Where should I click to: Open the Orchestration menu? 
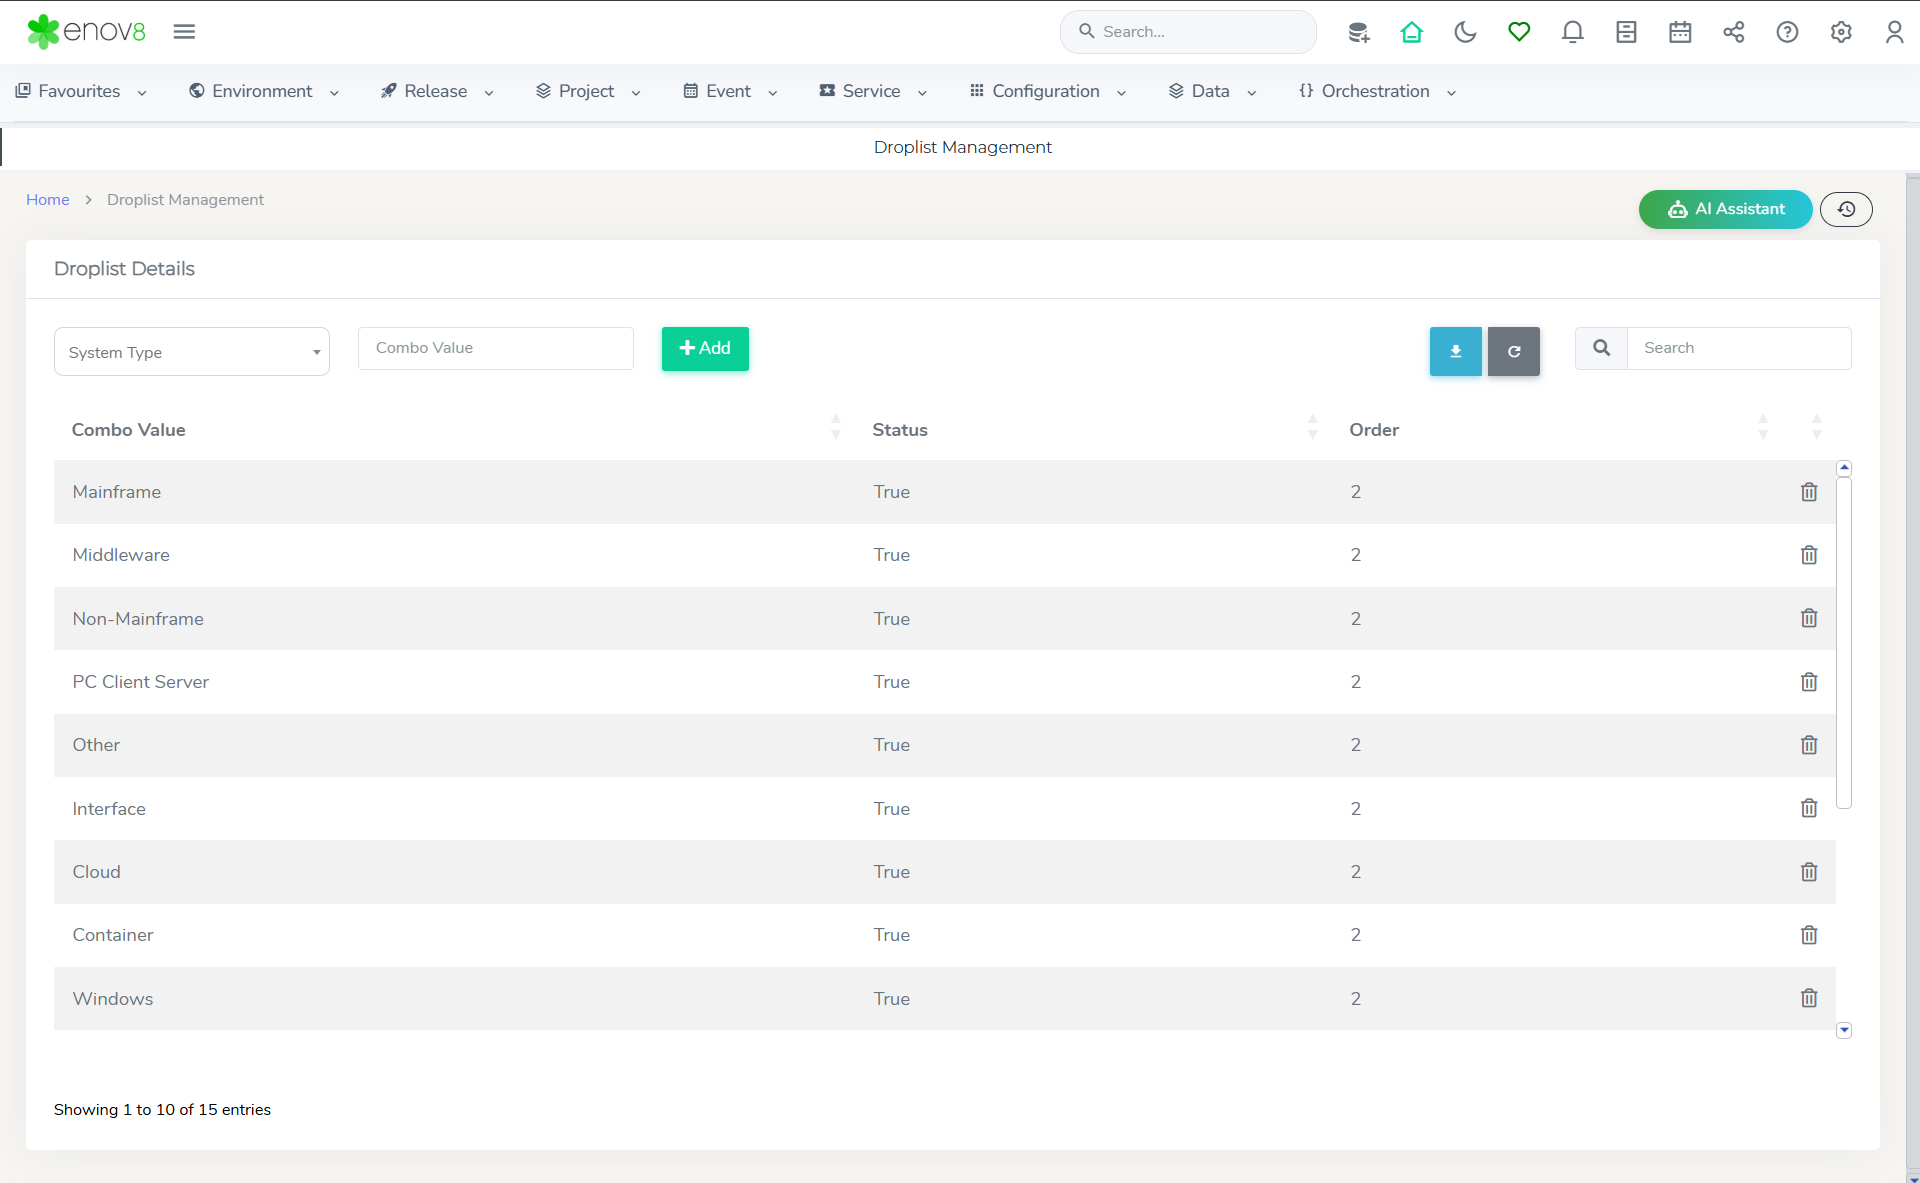[1377, 91]
